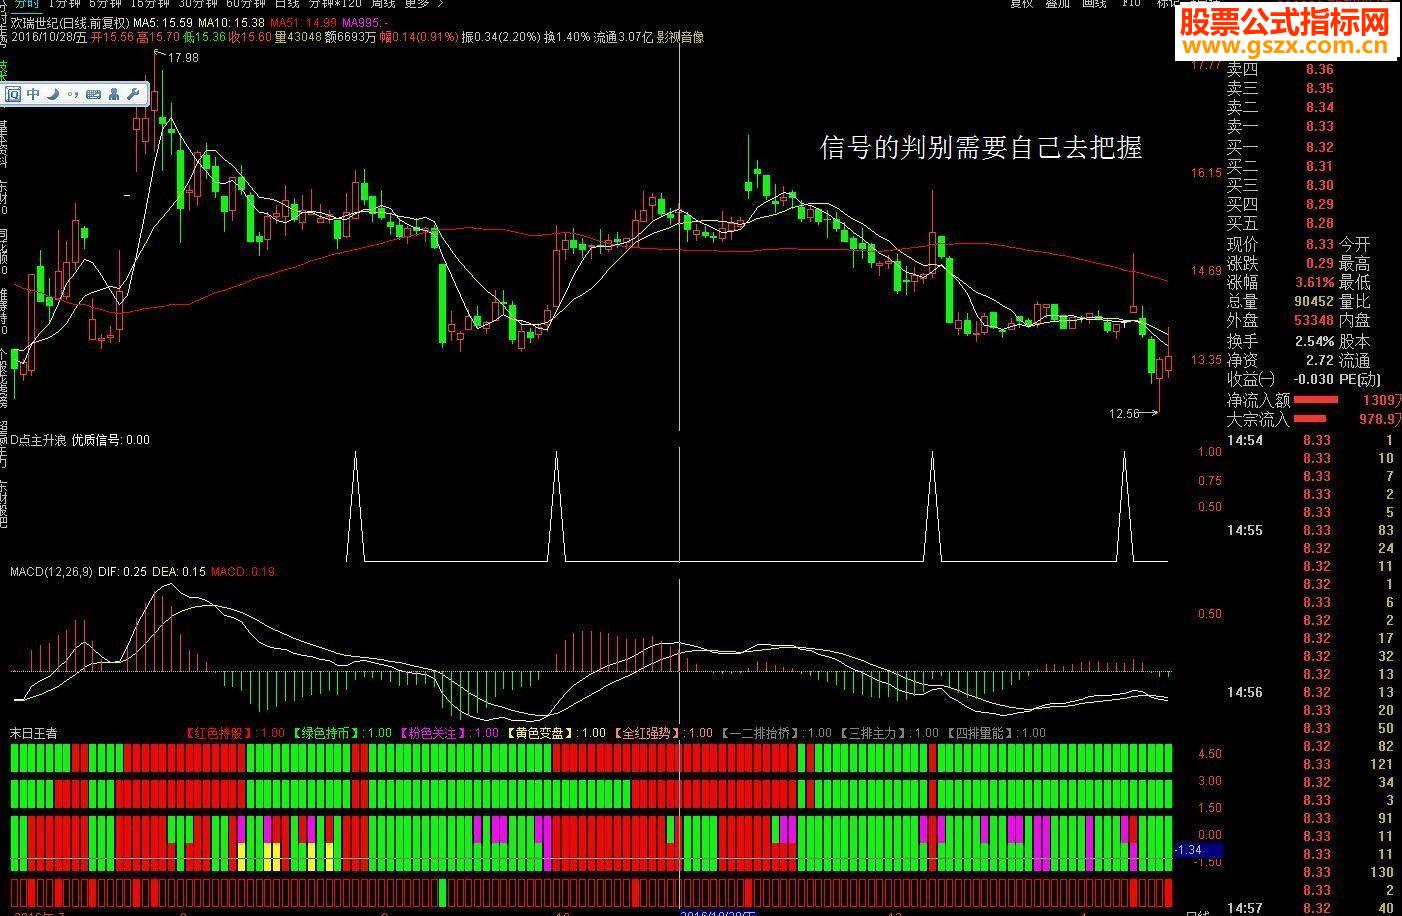This screenshot has height=916, width=1402.
Task: Click 影视音像 sector label
Action: [680, 38]
